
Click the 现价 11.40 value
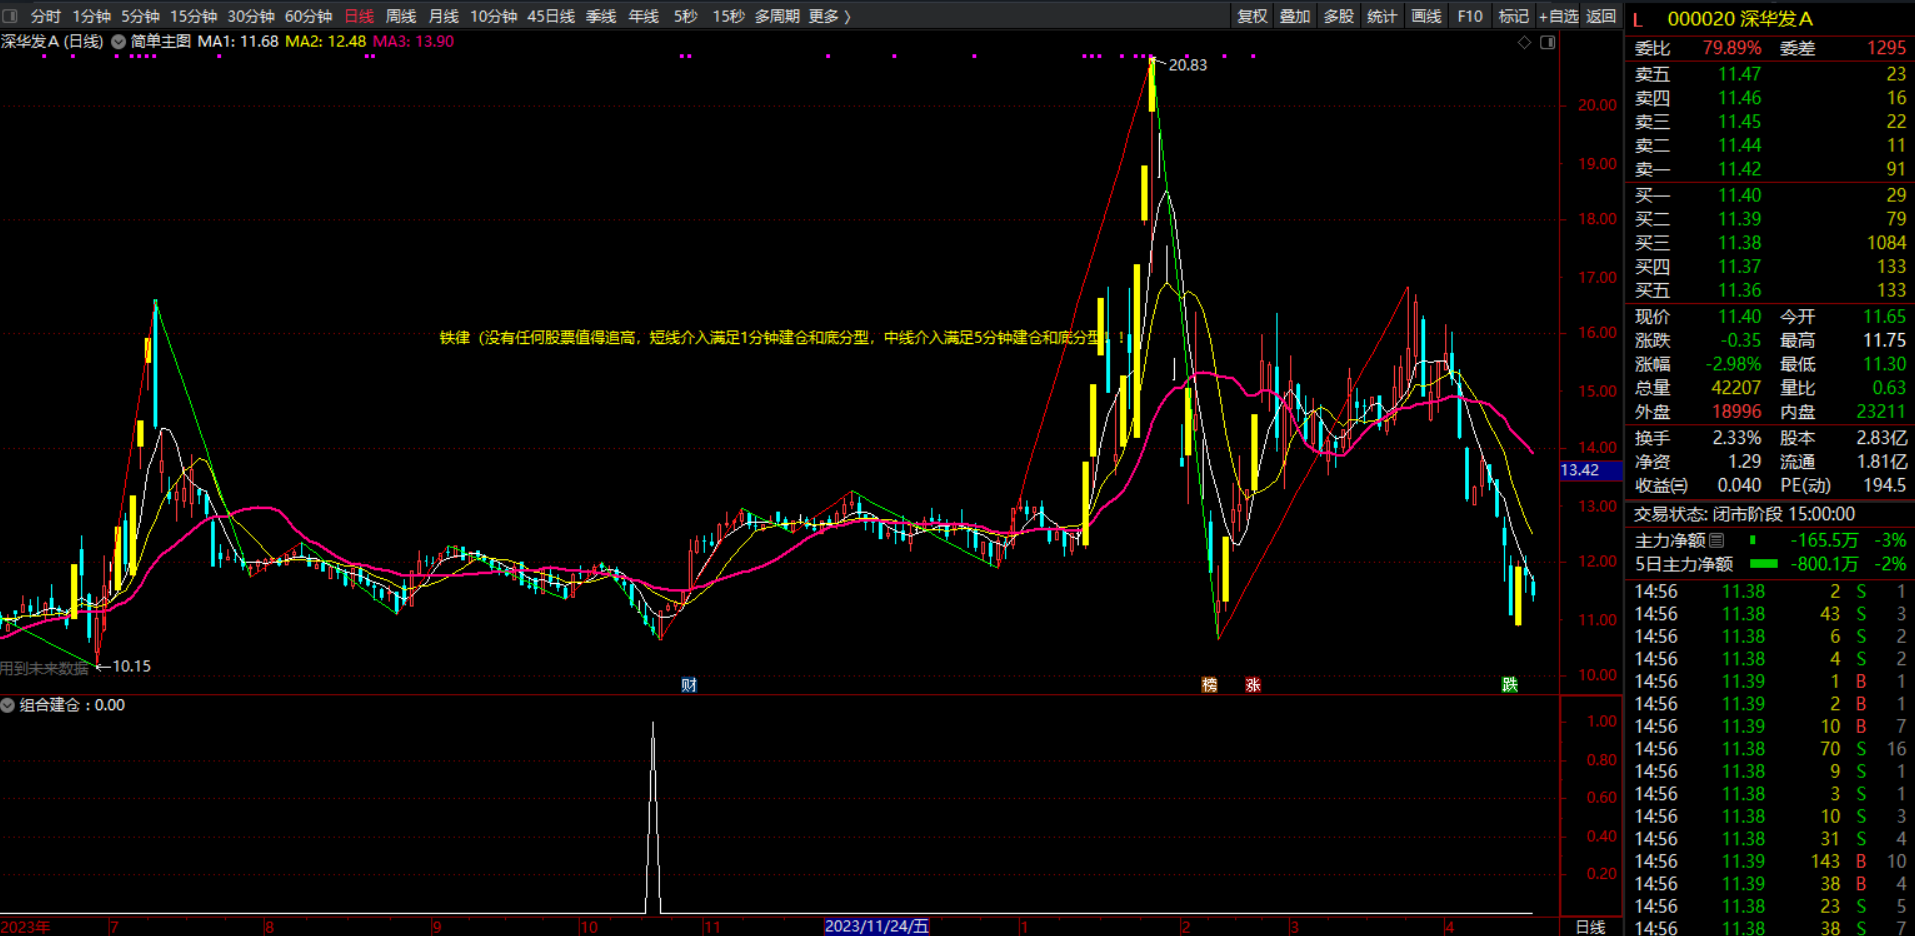(x=1739, y=317)
